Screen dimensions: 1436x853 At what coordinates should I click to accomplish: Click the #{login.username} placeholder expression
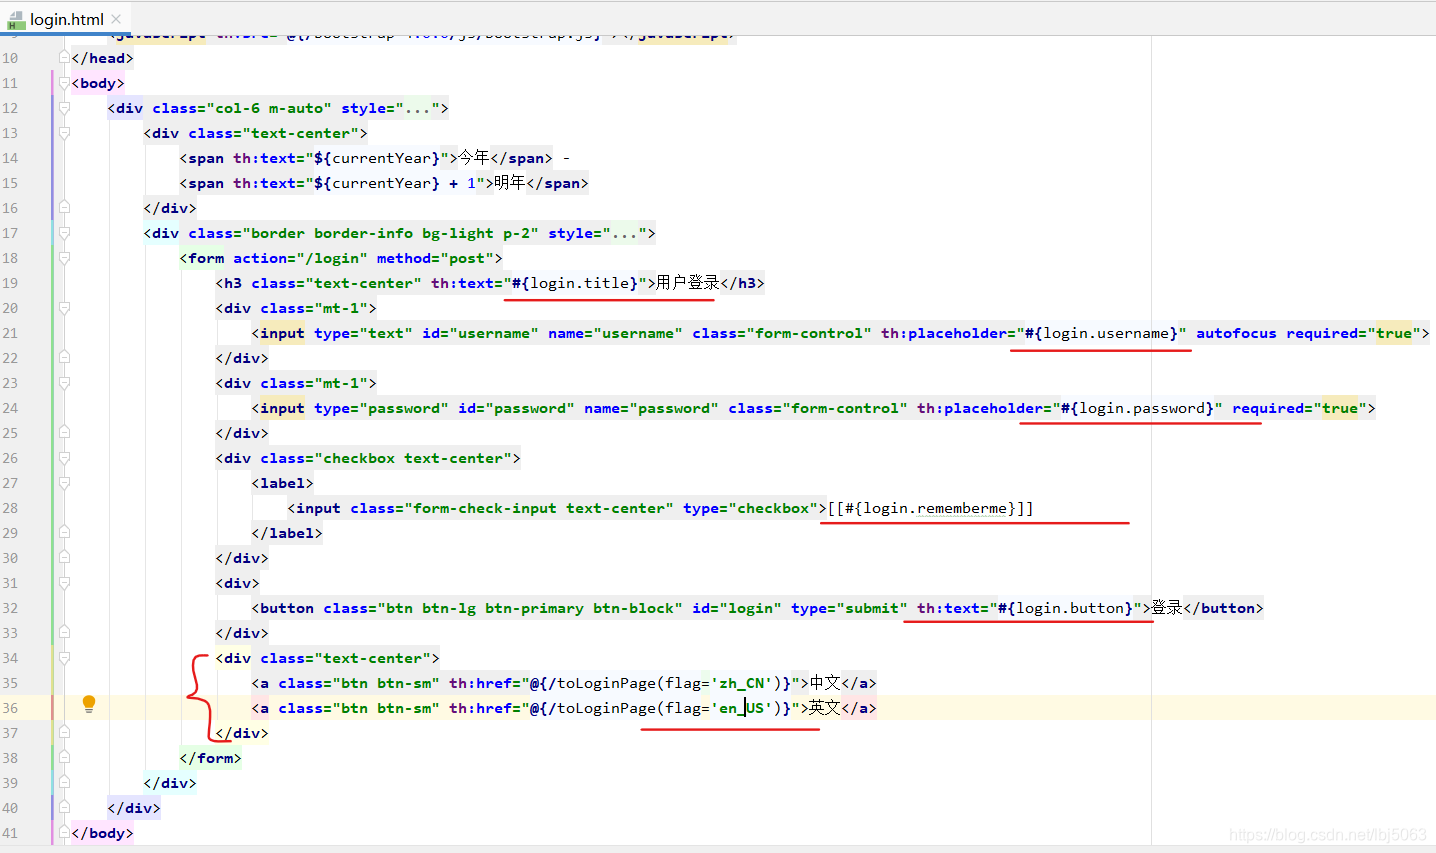pyautogui.click(x=1101, y=333)
